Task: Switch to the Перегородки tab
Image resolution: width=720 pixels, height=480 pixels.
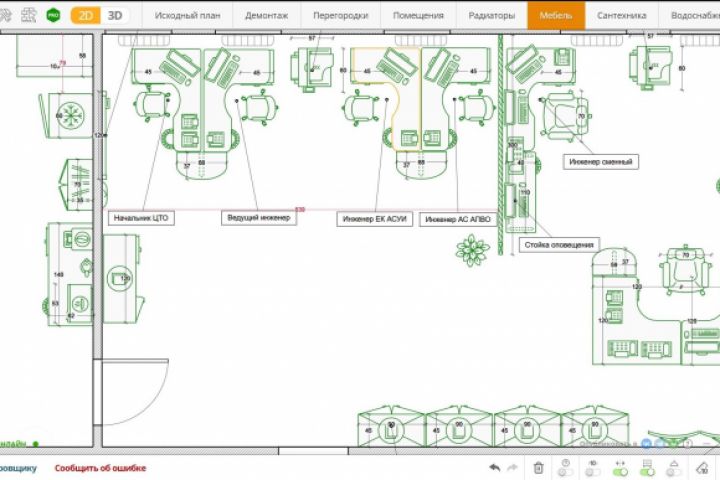Action: click(x=341, y=16)
